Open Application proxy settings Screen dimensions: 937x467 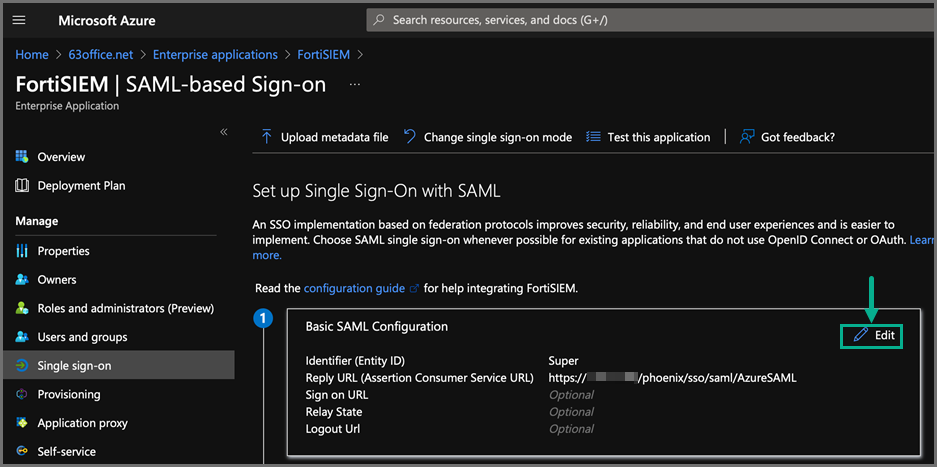coord(82,423)
